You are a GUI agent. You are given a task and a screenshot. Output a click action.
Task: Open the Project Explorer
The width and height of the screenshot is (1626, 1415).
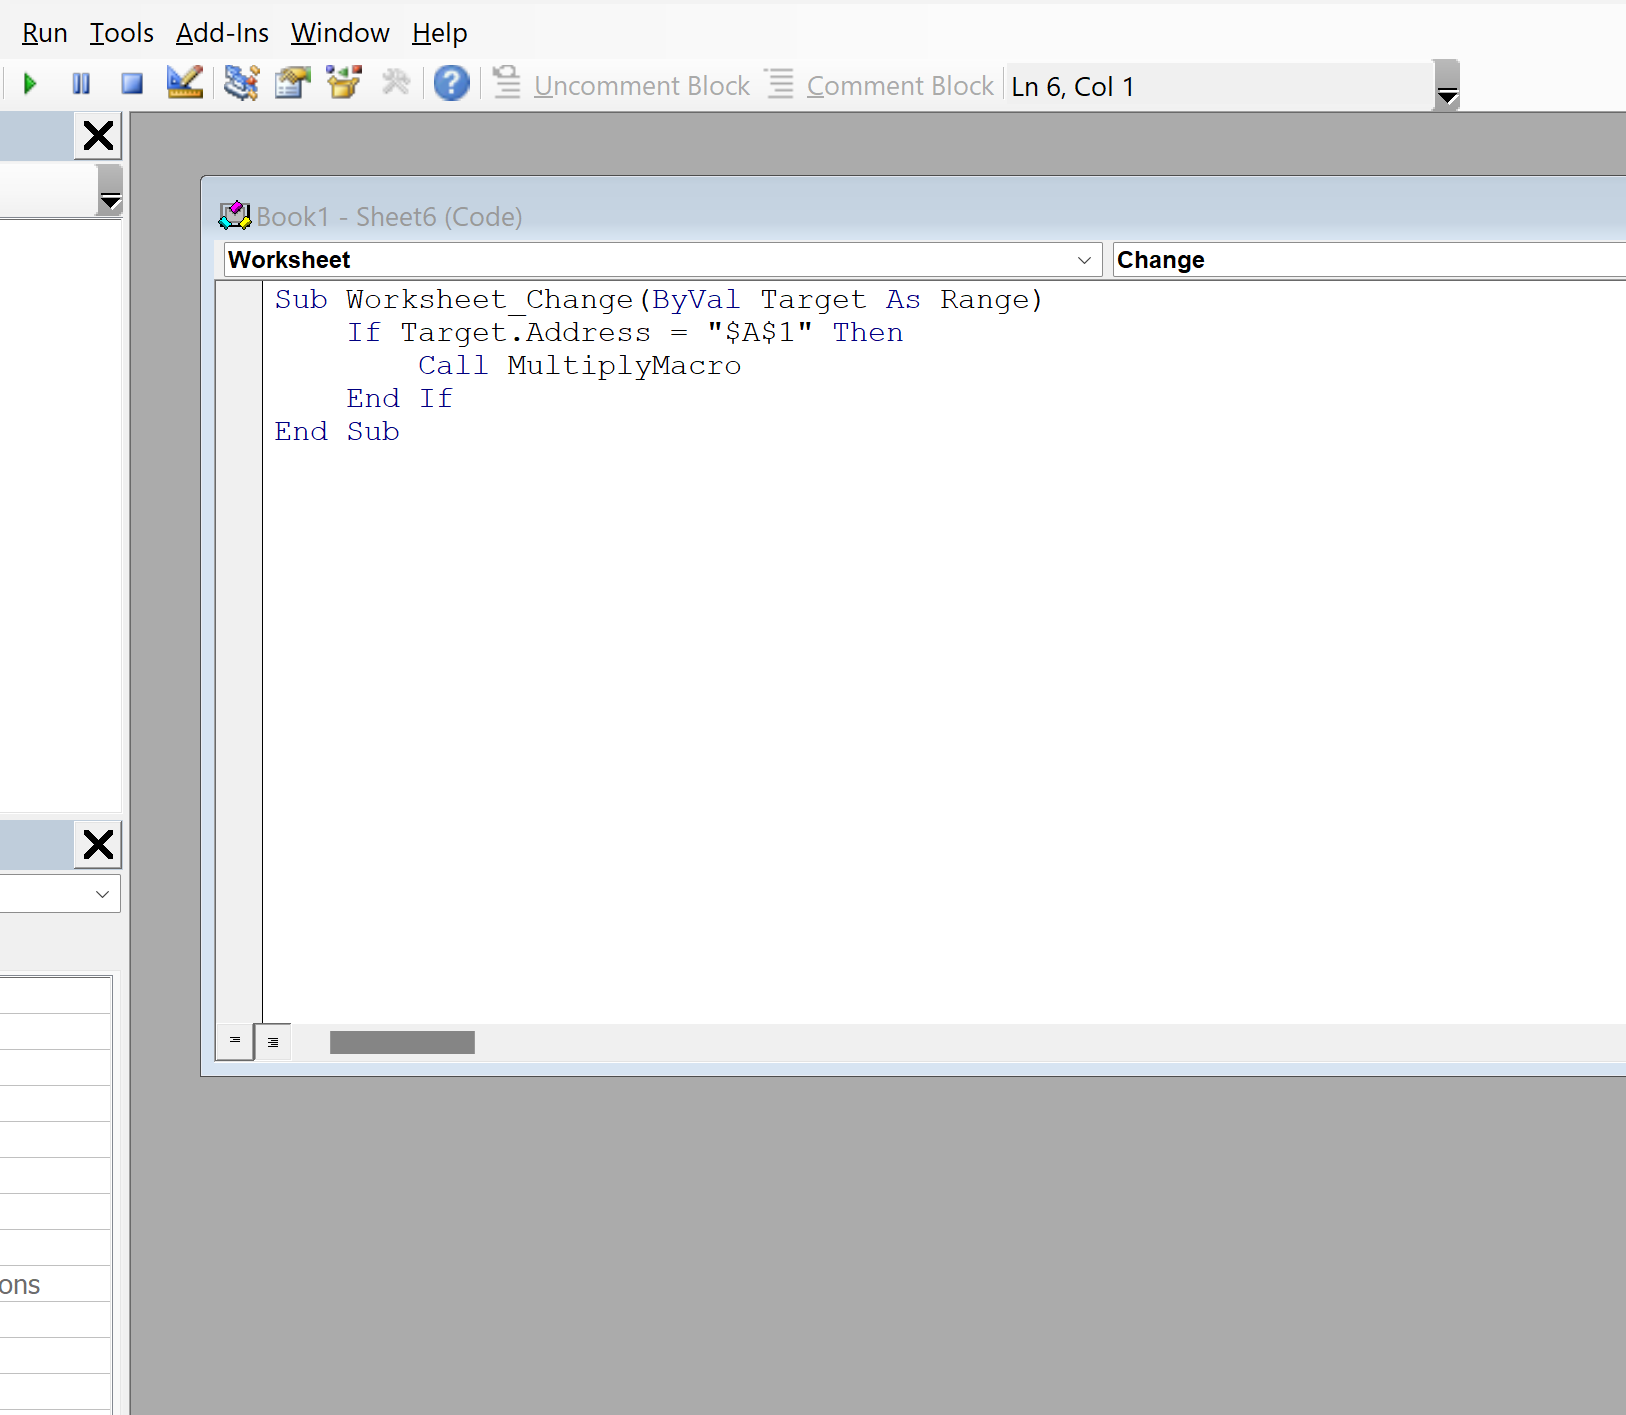point(241,84)
